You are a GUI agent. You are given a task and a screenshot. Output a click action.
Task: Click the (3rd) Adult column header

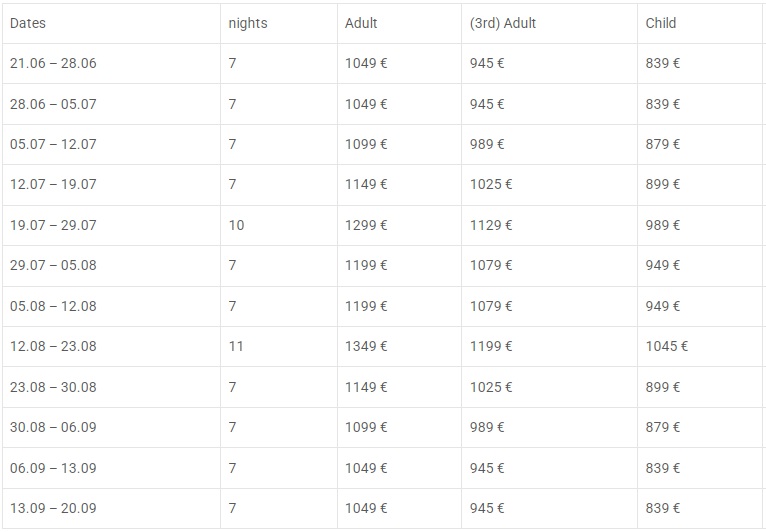(503, 23)
